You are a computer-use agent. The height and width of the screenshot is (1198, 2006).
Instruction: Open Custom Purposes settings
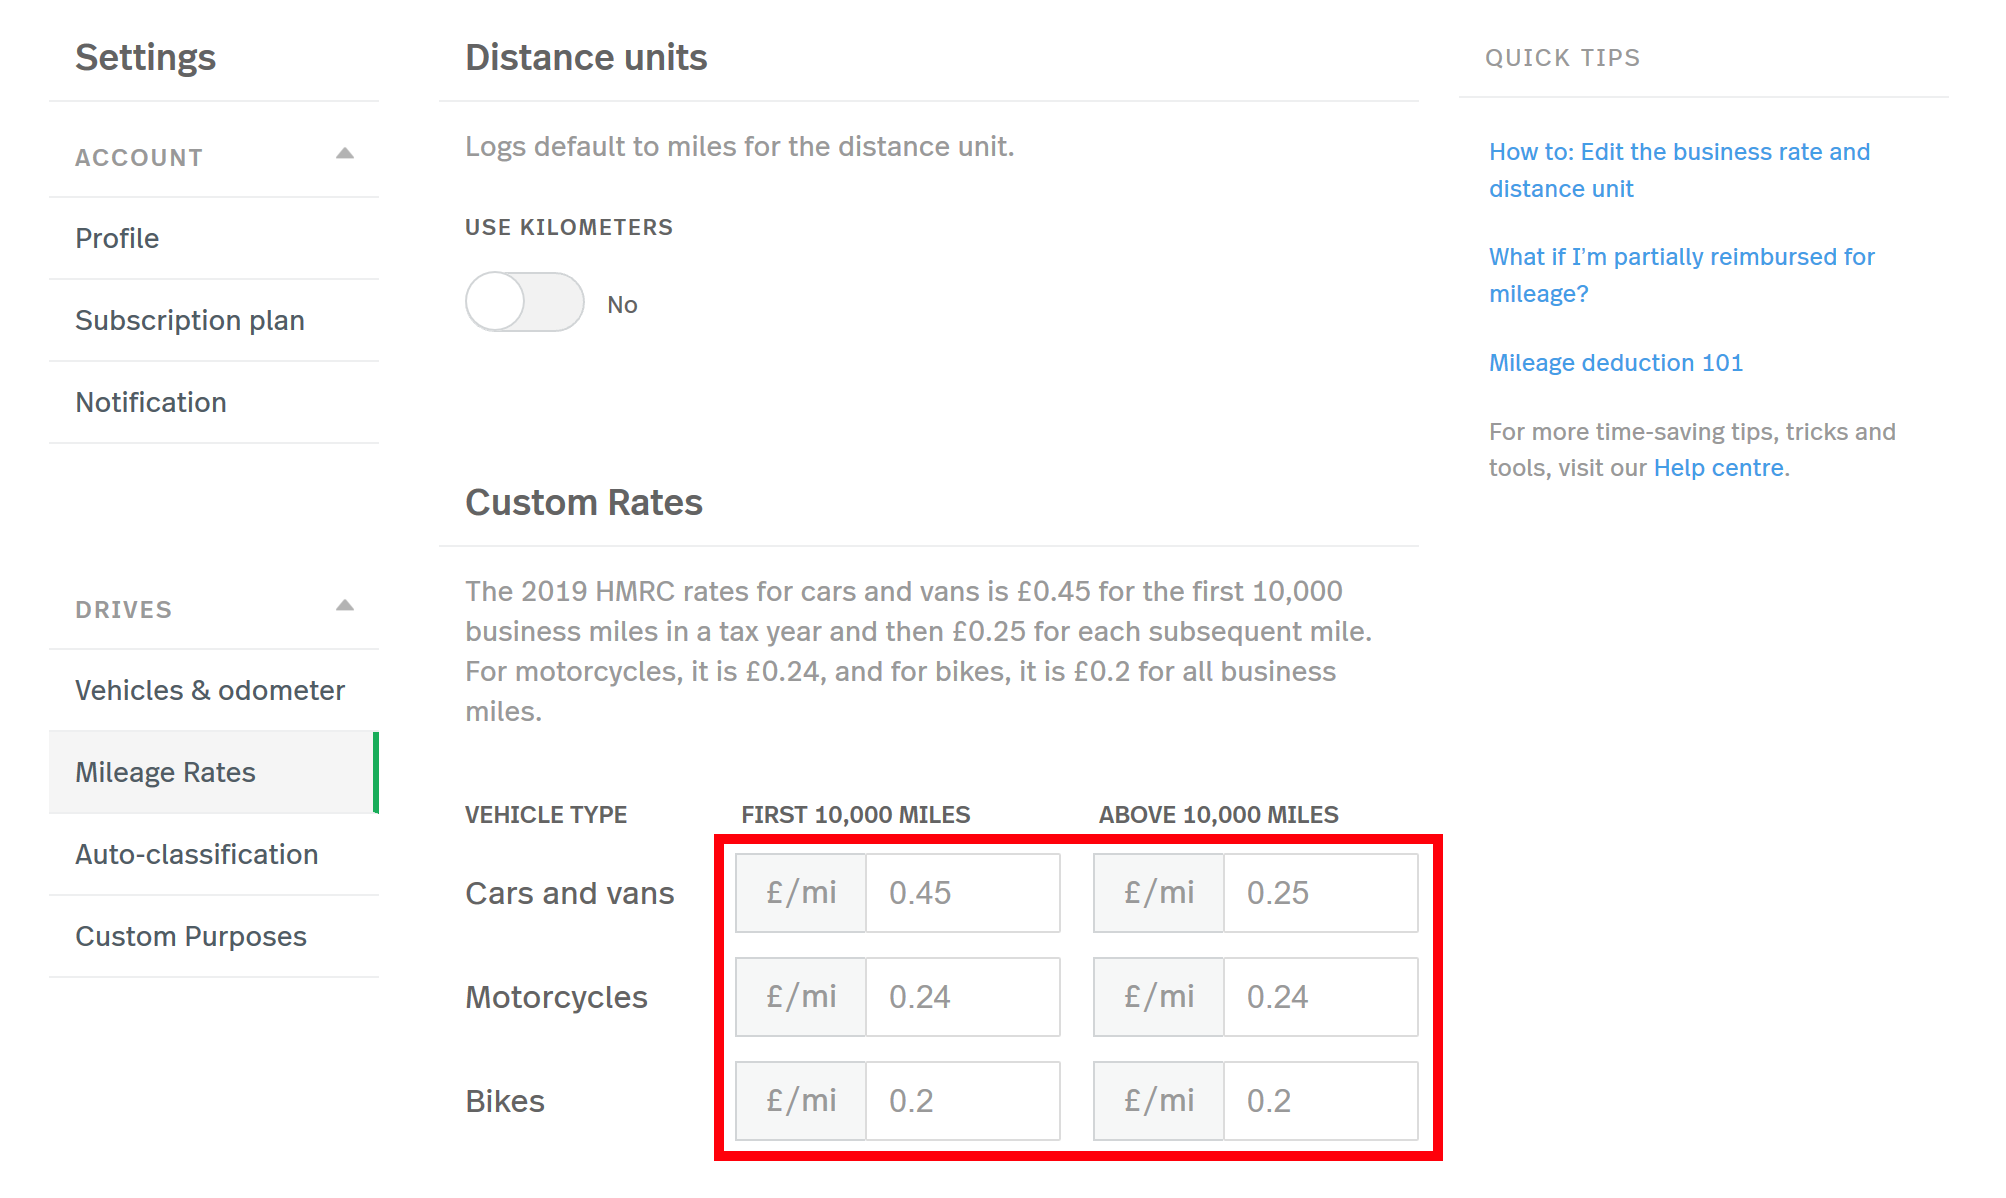[x=214, y=936]
